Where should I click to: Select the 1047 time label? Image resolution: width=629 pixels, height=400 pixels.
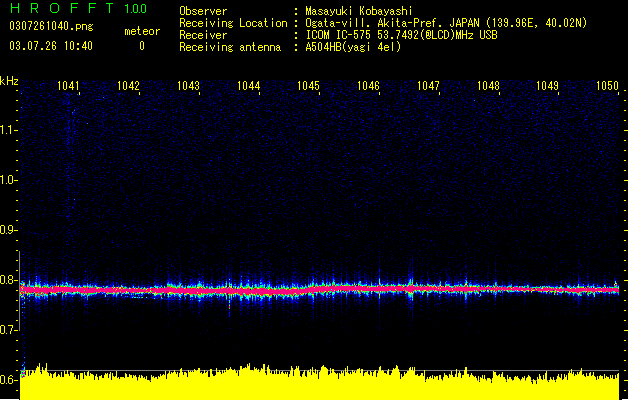tap(428, 86)
